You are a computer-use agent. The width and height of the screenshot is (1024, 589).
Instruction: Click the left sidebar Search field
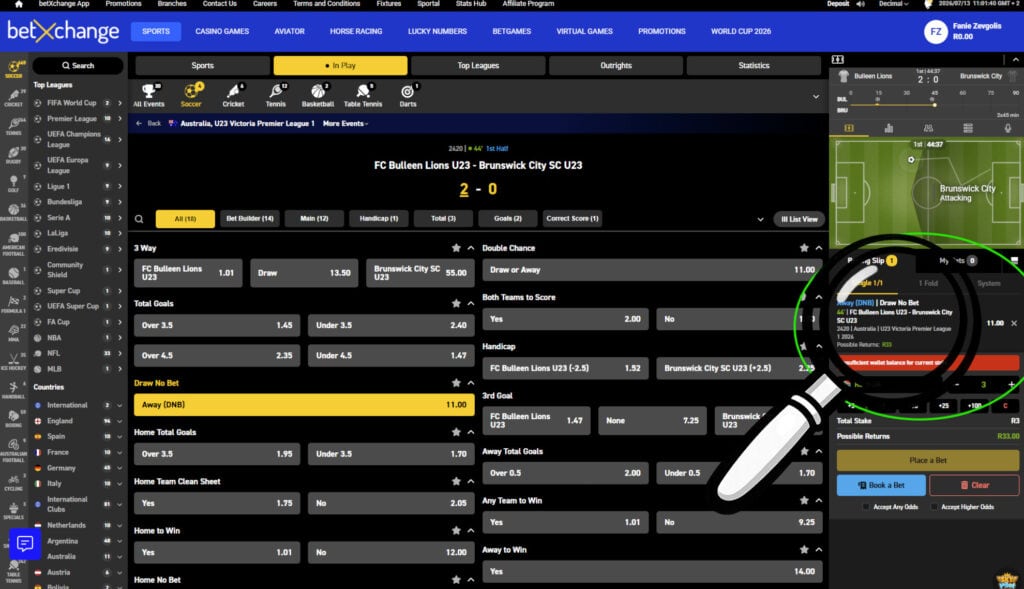78,65
